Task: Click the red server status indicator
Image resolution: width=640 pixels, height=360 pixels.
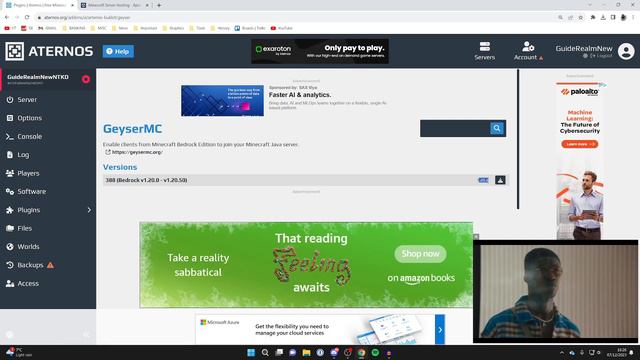Action: 86,79
